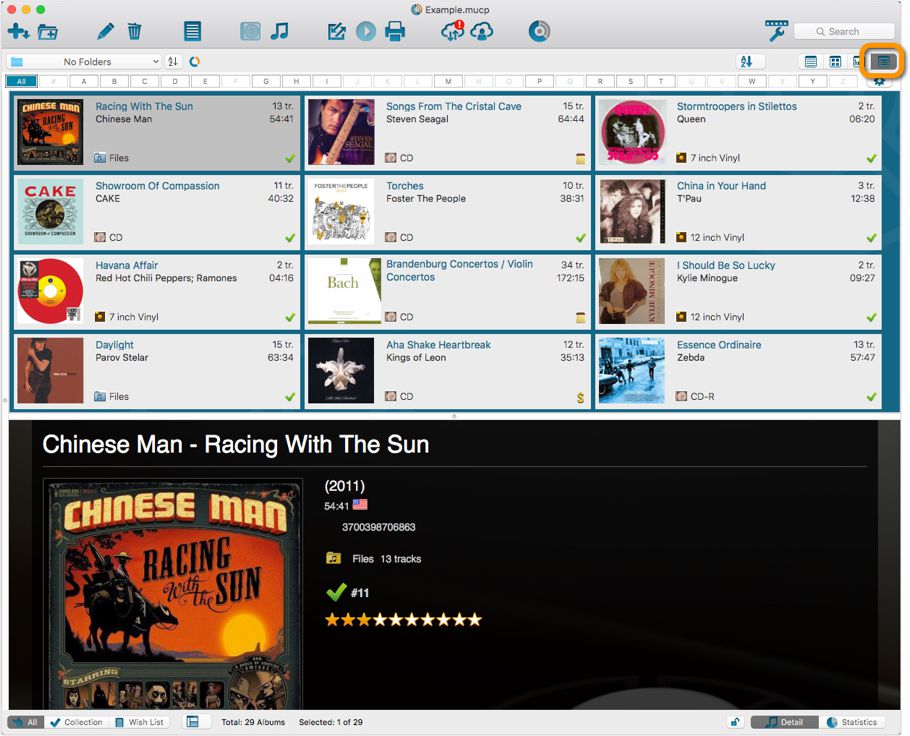This screenshot has width=910, height=736.
Task: Click the US flag icon in details
Action: pos(360,504)
